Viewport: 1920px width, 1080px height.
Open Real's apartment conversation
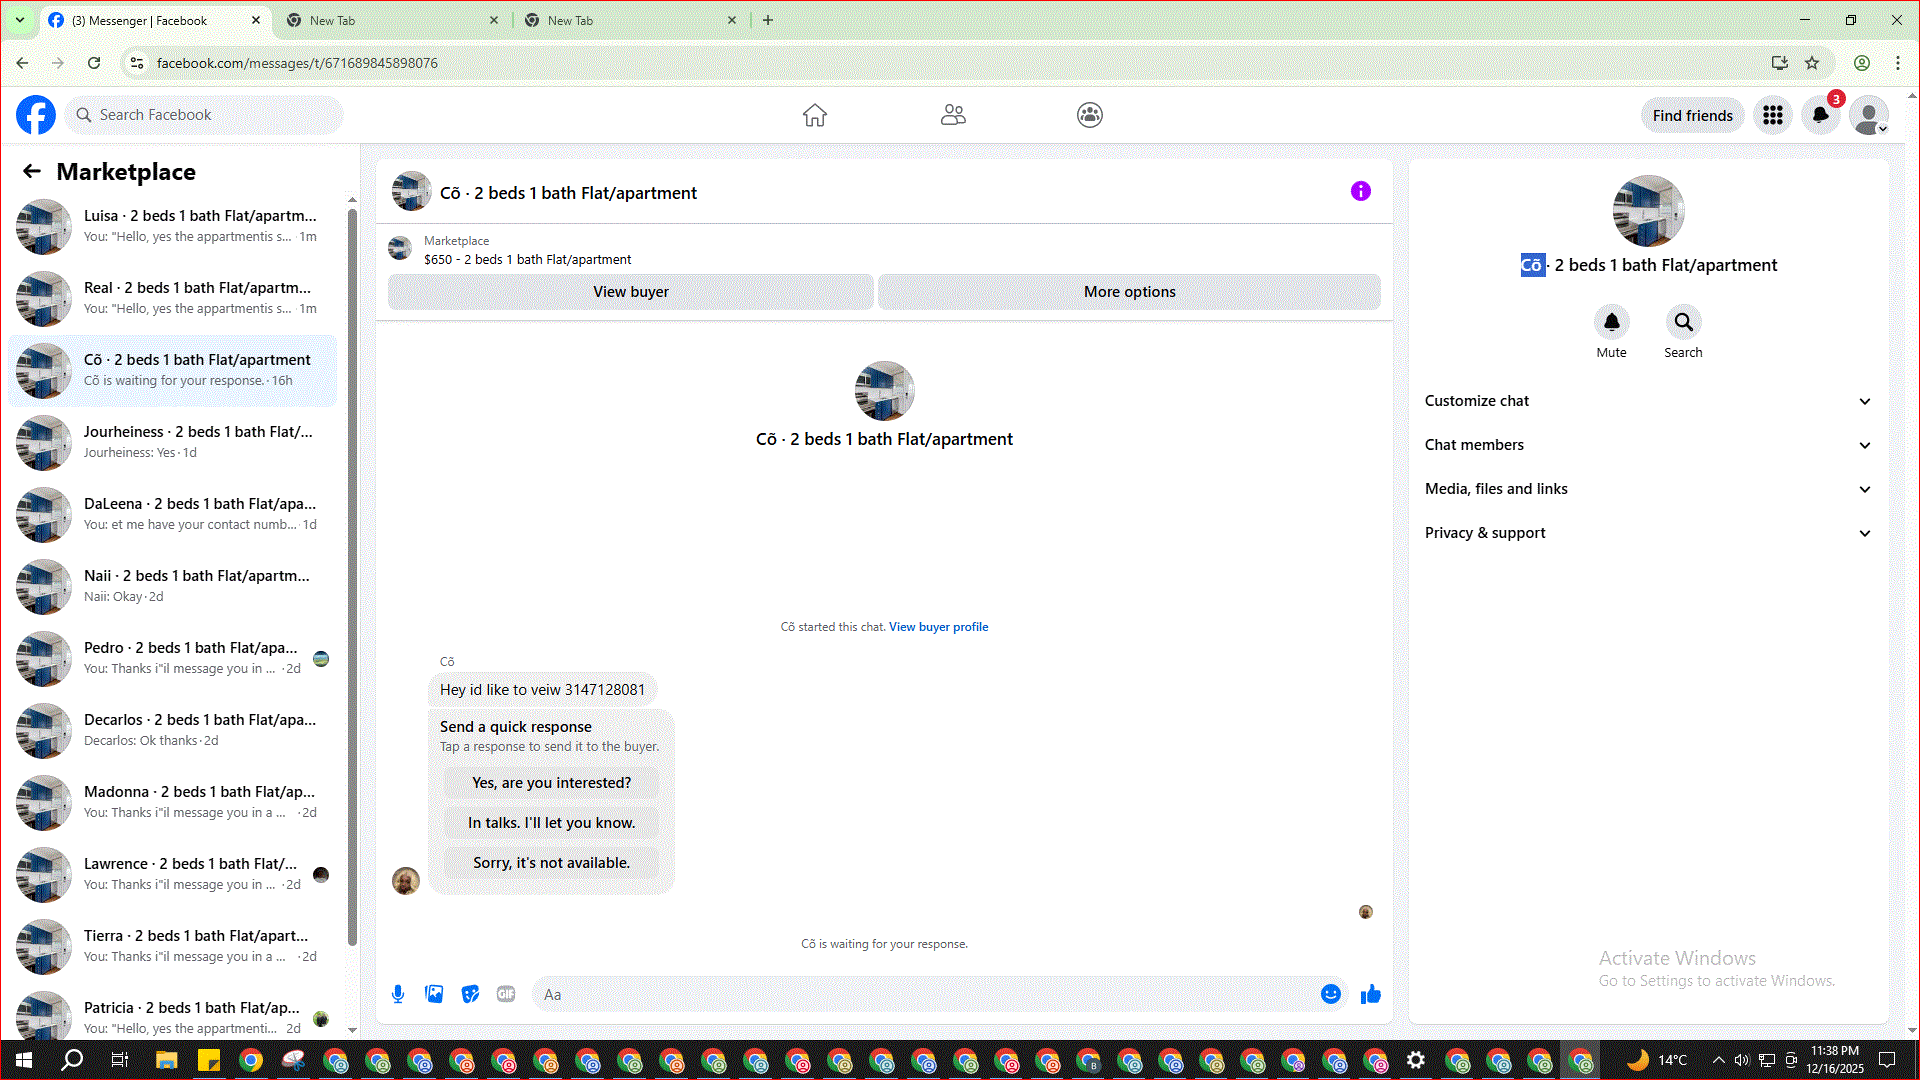point(173,299)
